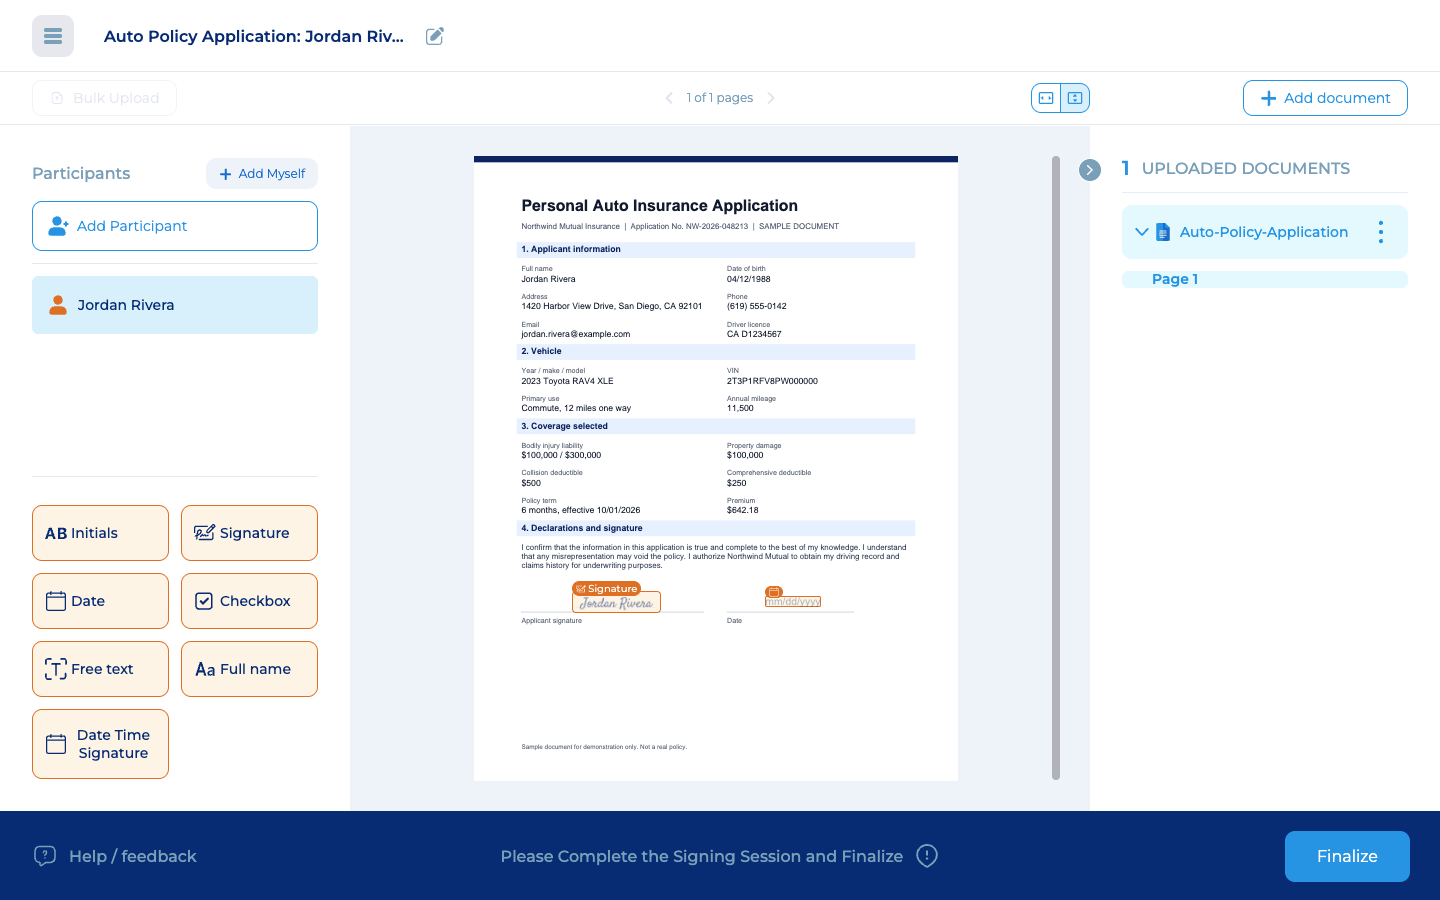Image resolution: width=1440 pixels, height=900 pixels.
Task: Select Date Time Signature field tool
Action: pyautogui.click(x=100, y=744)
